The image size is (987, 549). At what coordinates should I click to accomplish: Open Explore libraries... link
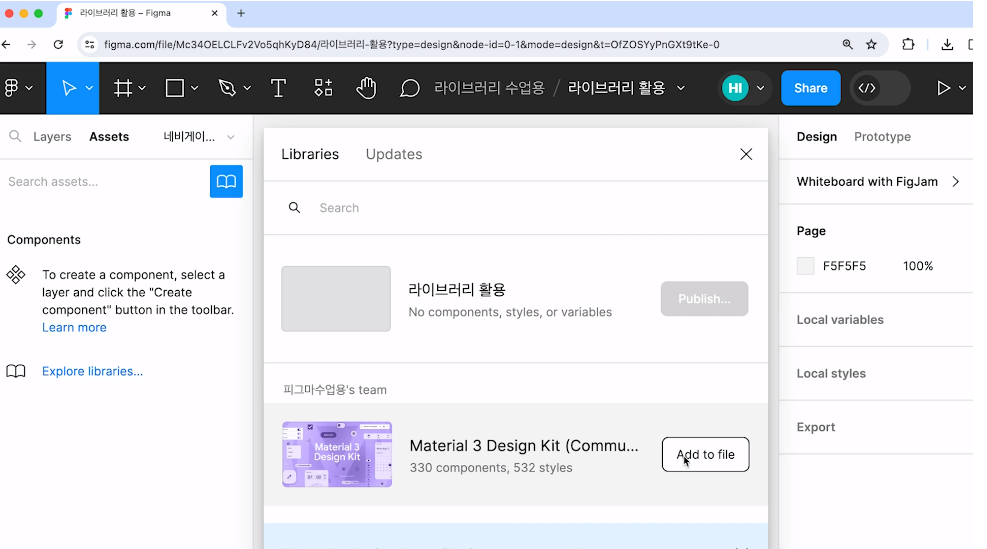pos(93,371)
